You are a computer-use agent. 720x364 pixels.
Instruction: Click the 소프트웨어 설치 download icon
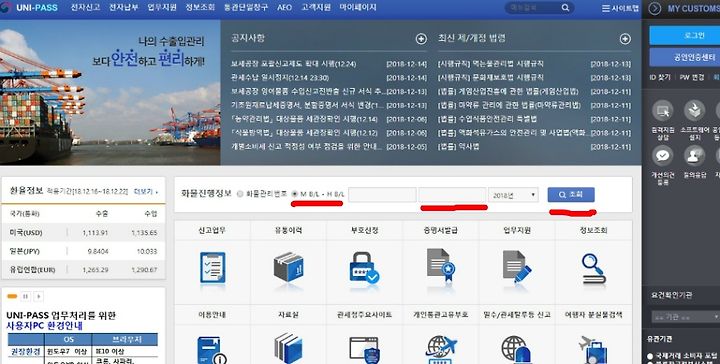point(694,111)
